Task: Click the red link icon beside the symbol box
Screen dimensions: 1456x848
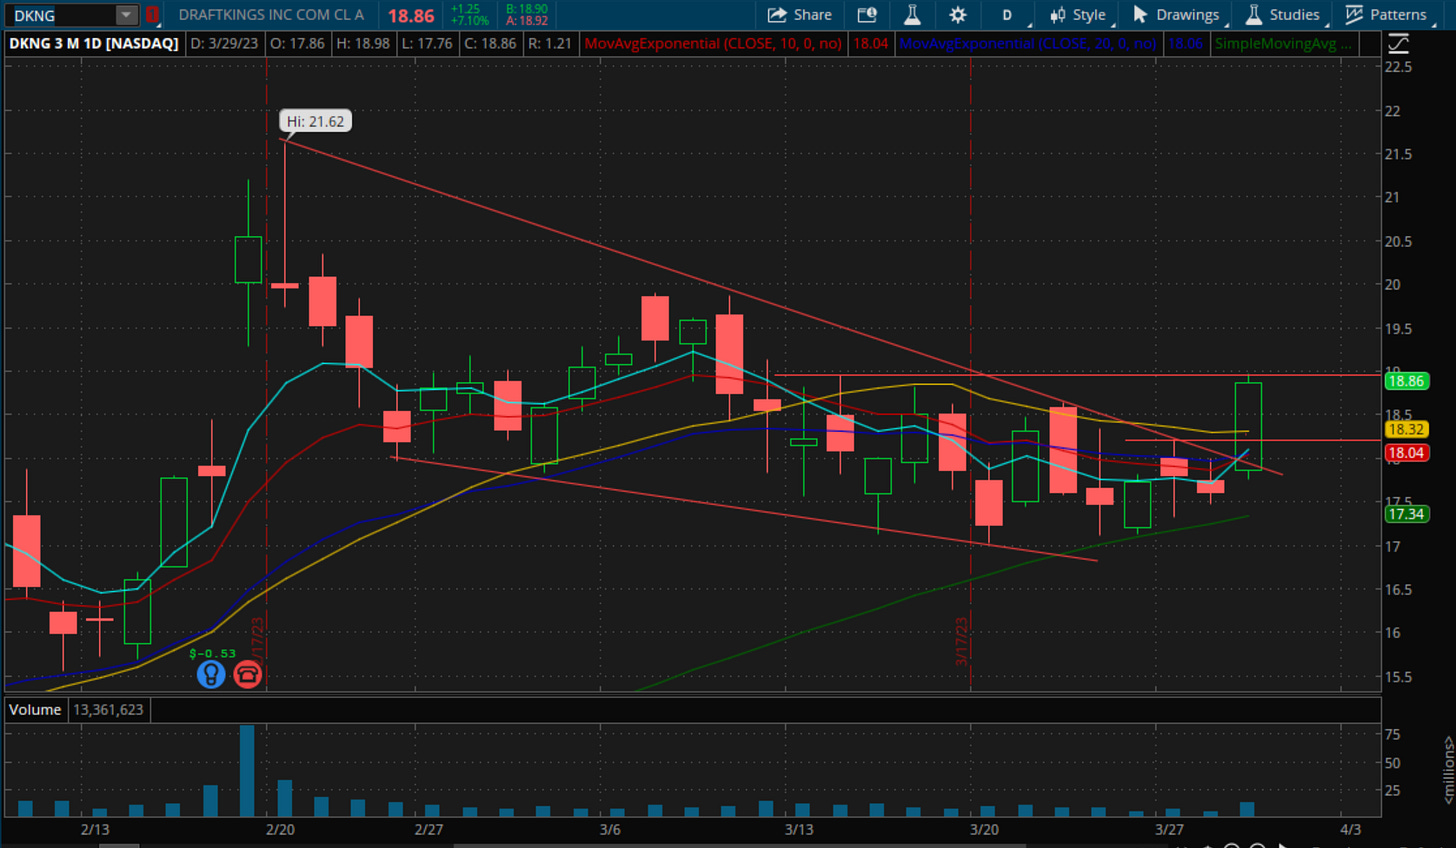Action: (152, 15)
